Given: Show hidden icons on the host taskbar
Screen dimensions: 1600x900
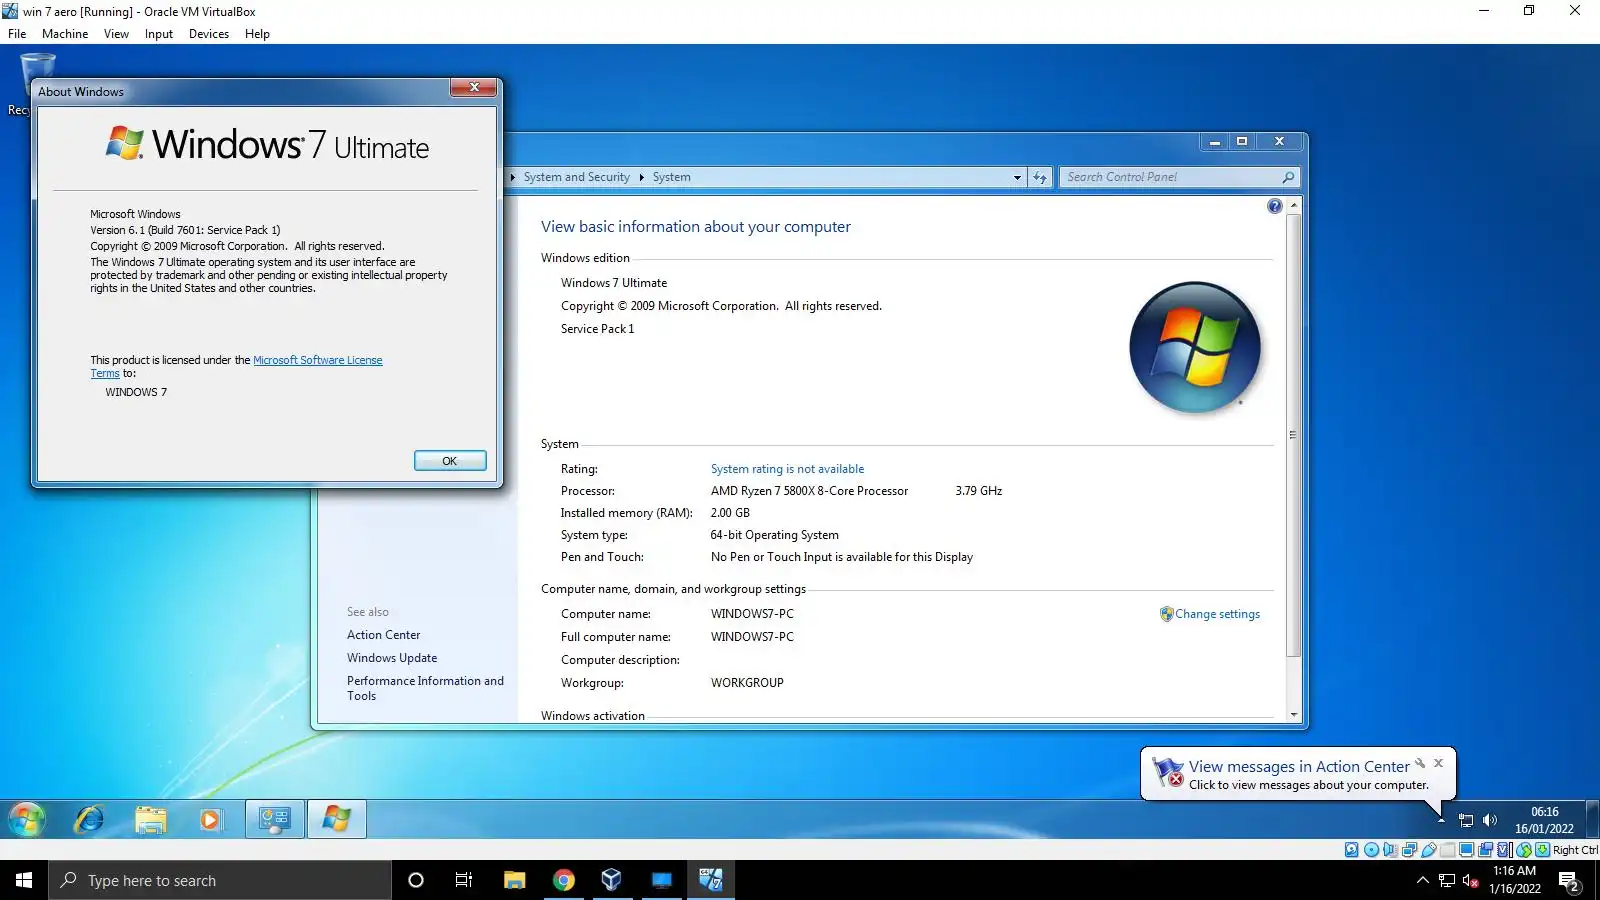Looking at the screenshot, I should pos(1422,880).
